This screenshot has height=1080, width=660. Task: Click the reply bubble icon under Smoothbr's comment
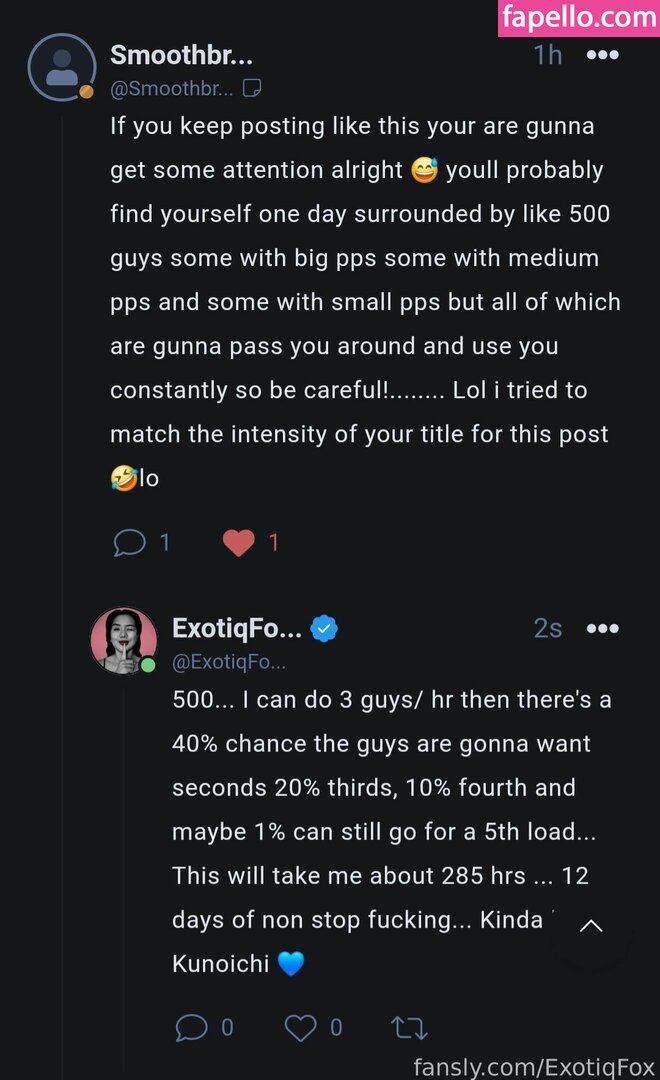(x=130, y=543)
